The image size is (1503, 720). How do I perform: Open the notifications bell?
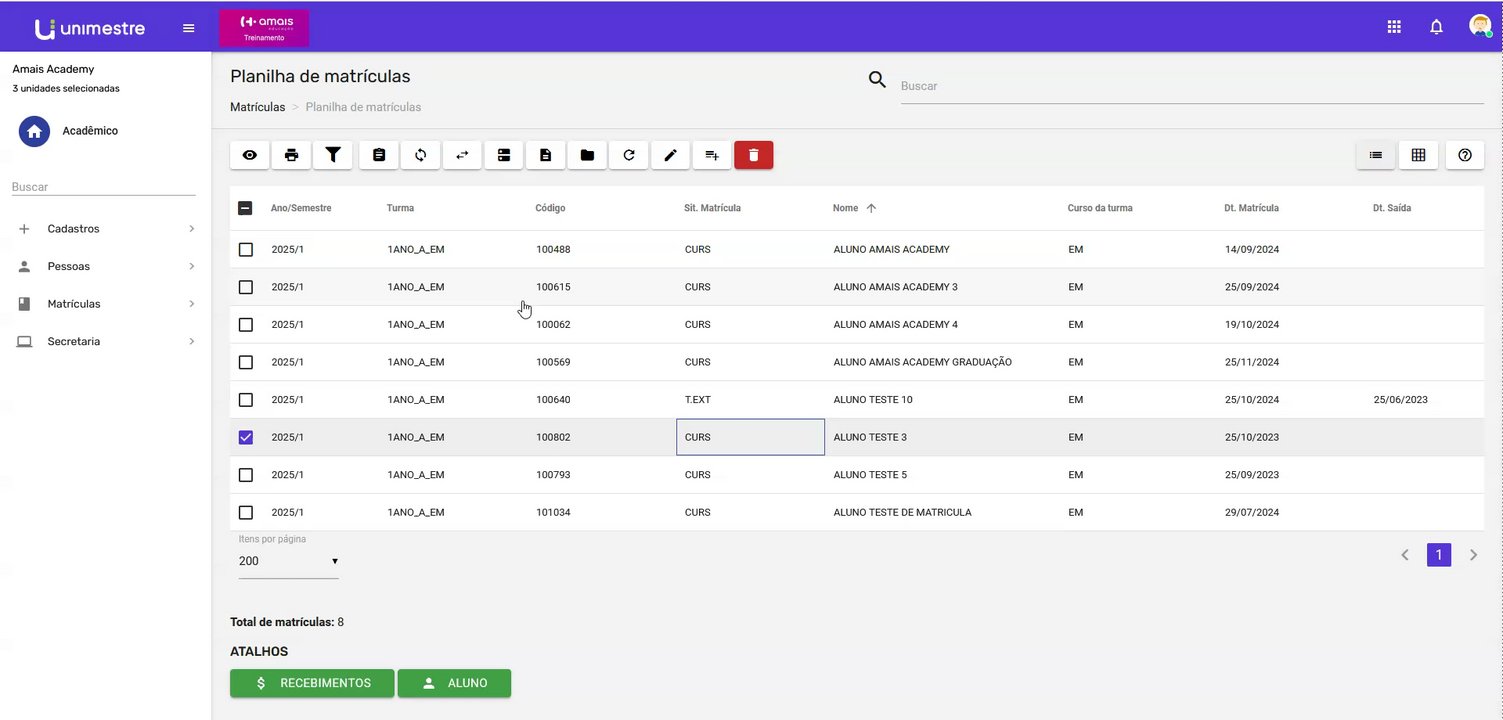coord(1436,27)
